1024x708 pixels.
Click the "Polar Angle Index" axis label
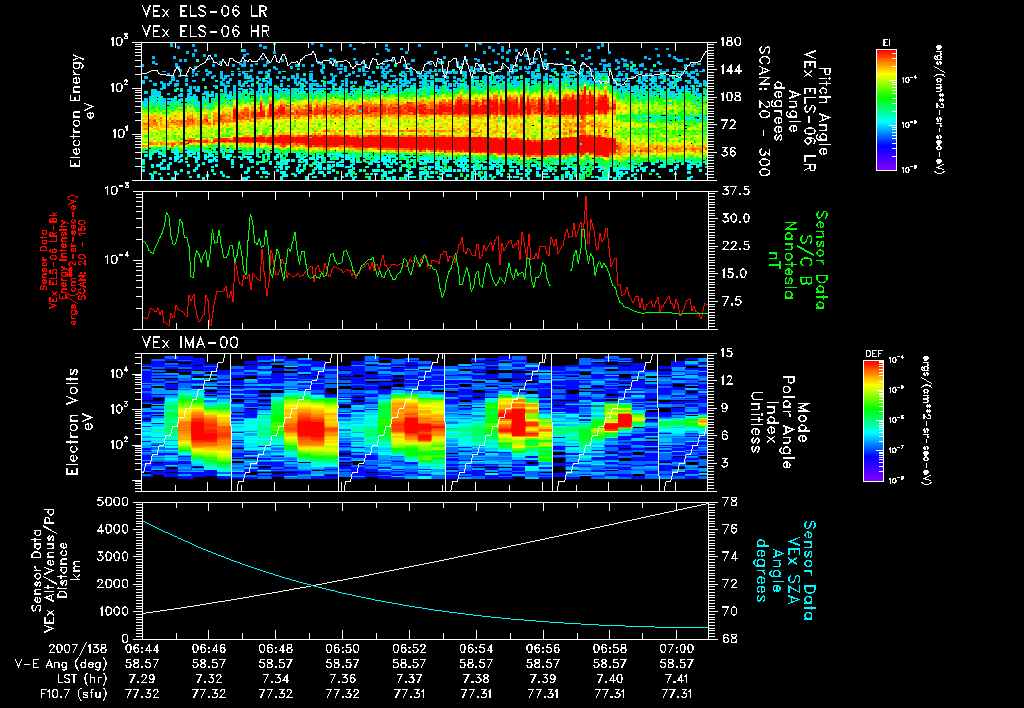pos(780,422)
